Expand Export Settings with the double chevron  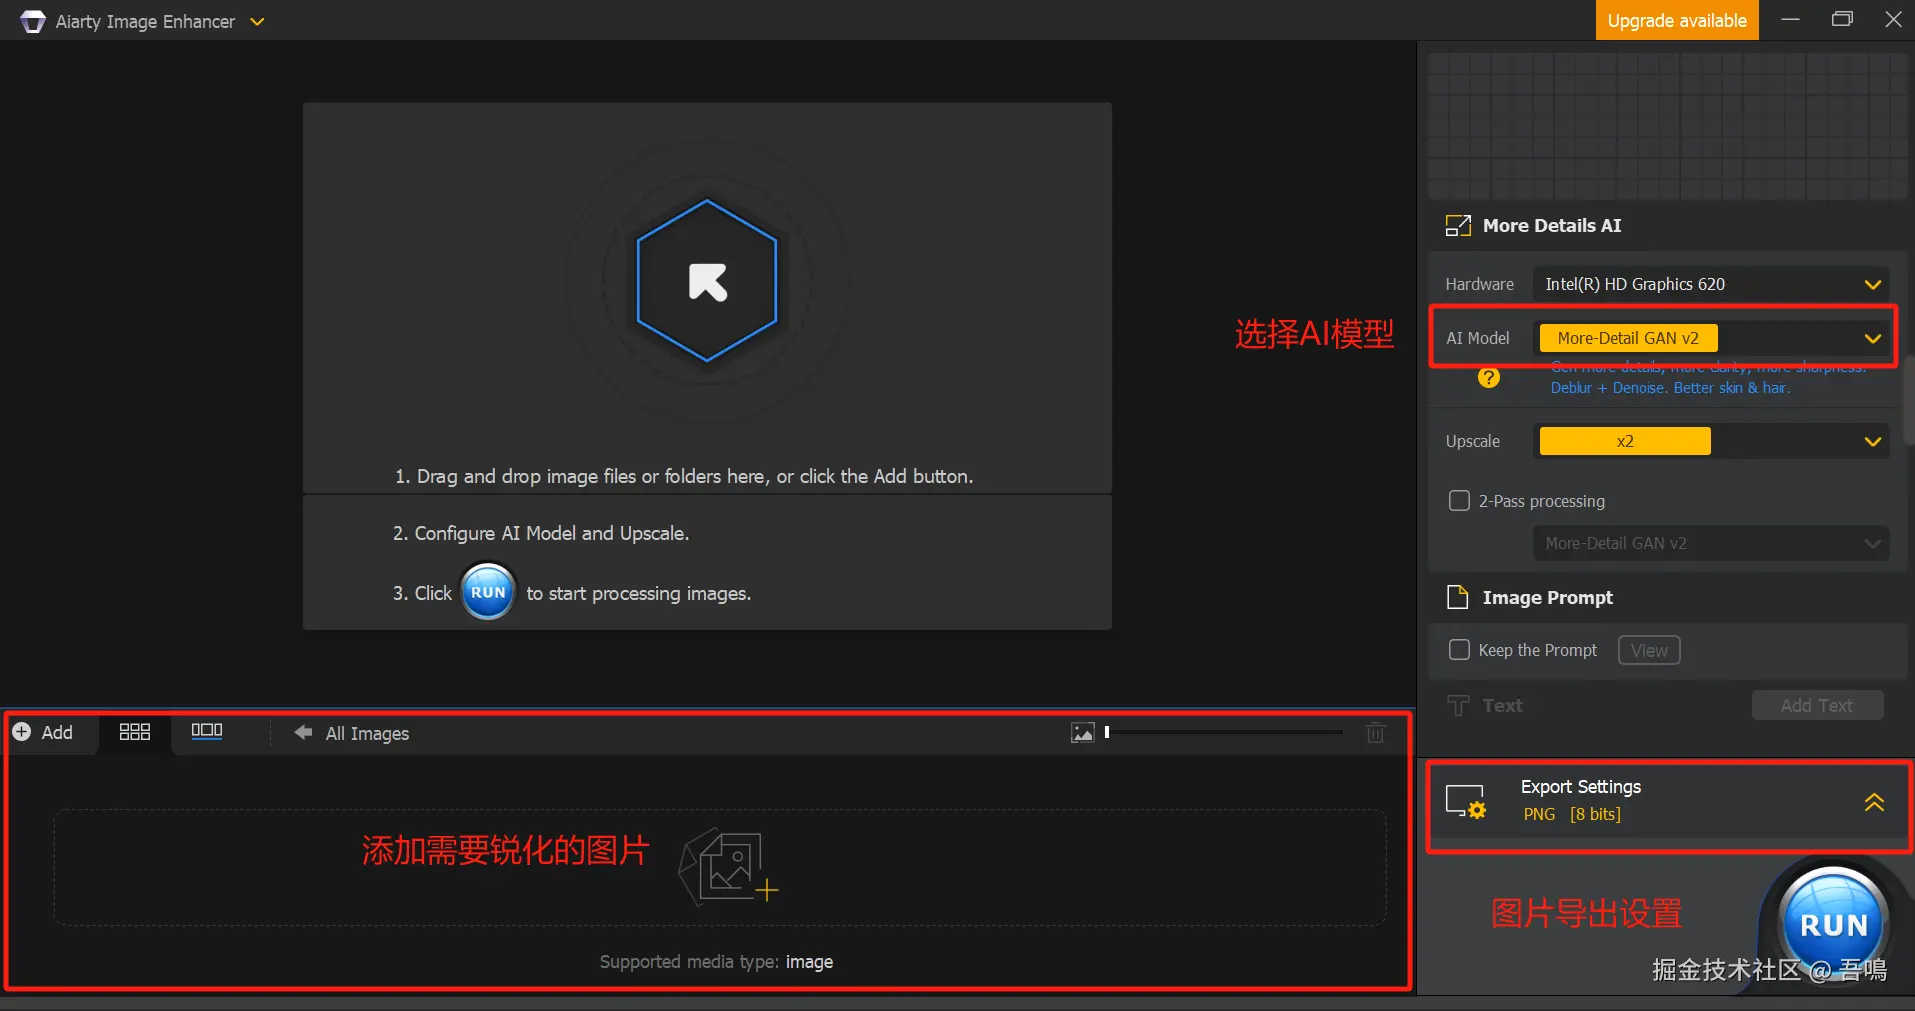pyautogui.click(x=1874, y=802)
